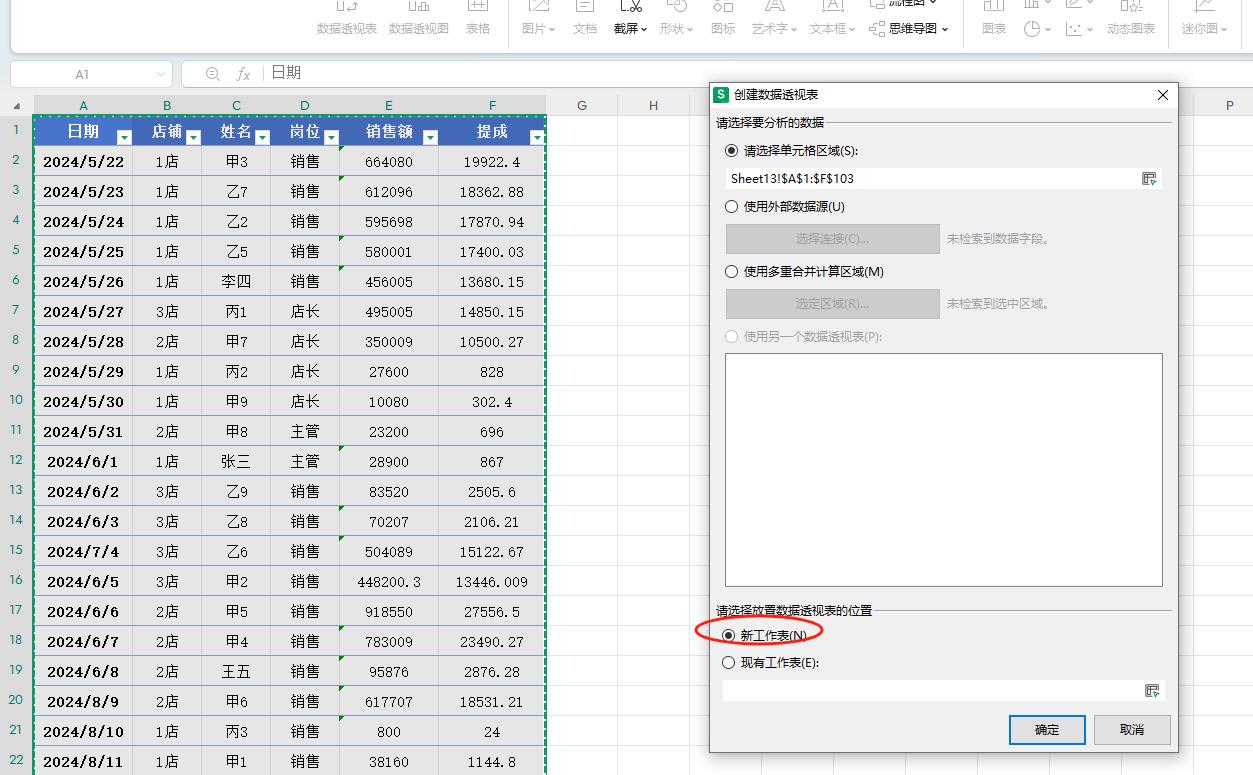
Task: Open the 店铺 column filter dropdown
Action: pos(193,138)
